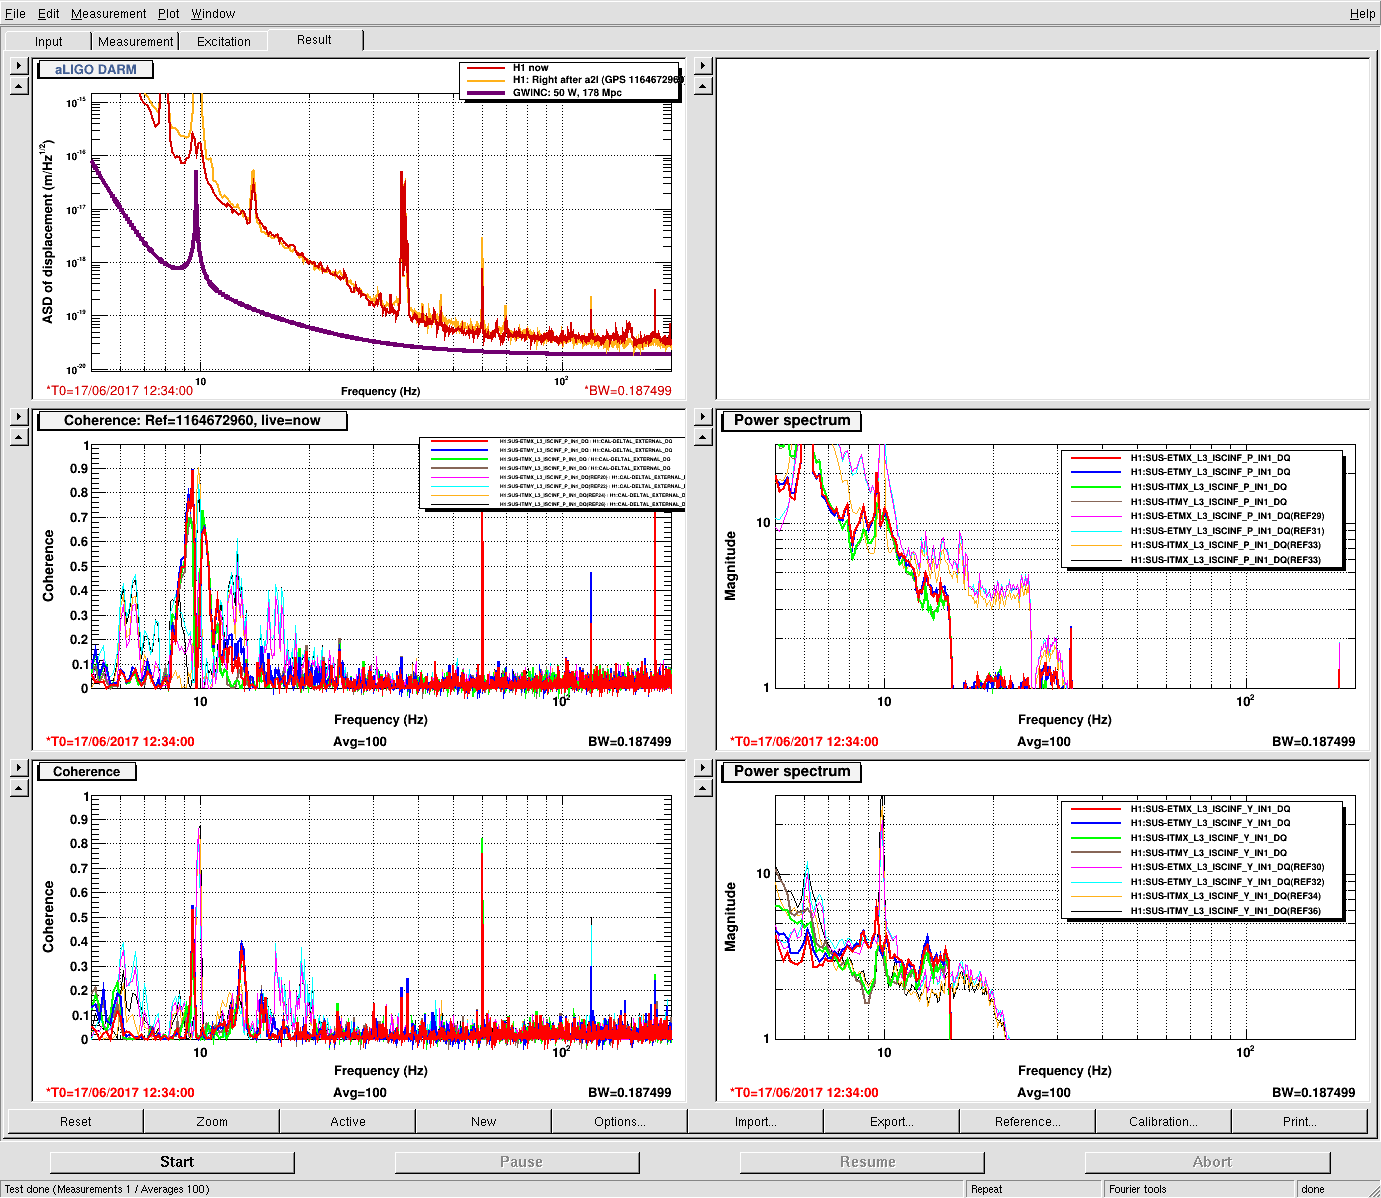Start the measurement

(x=172, y=1162)
